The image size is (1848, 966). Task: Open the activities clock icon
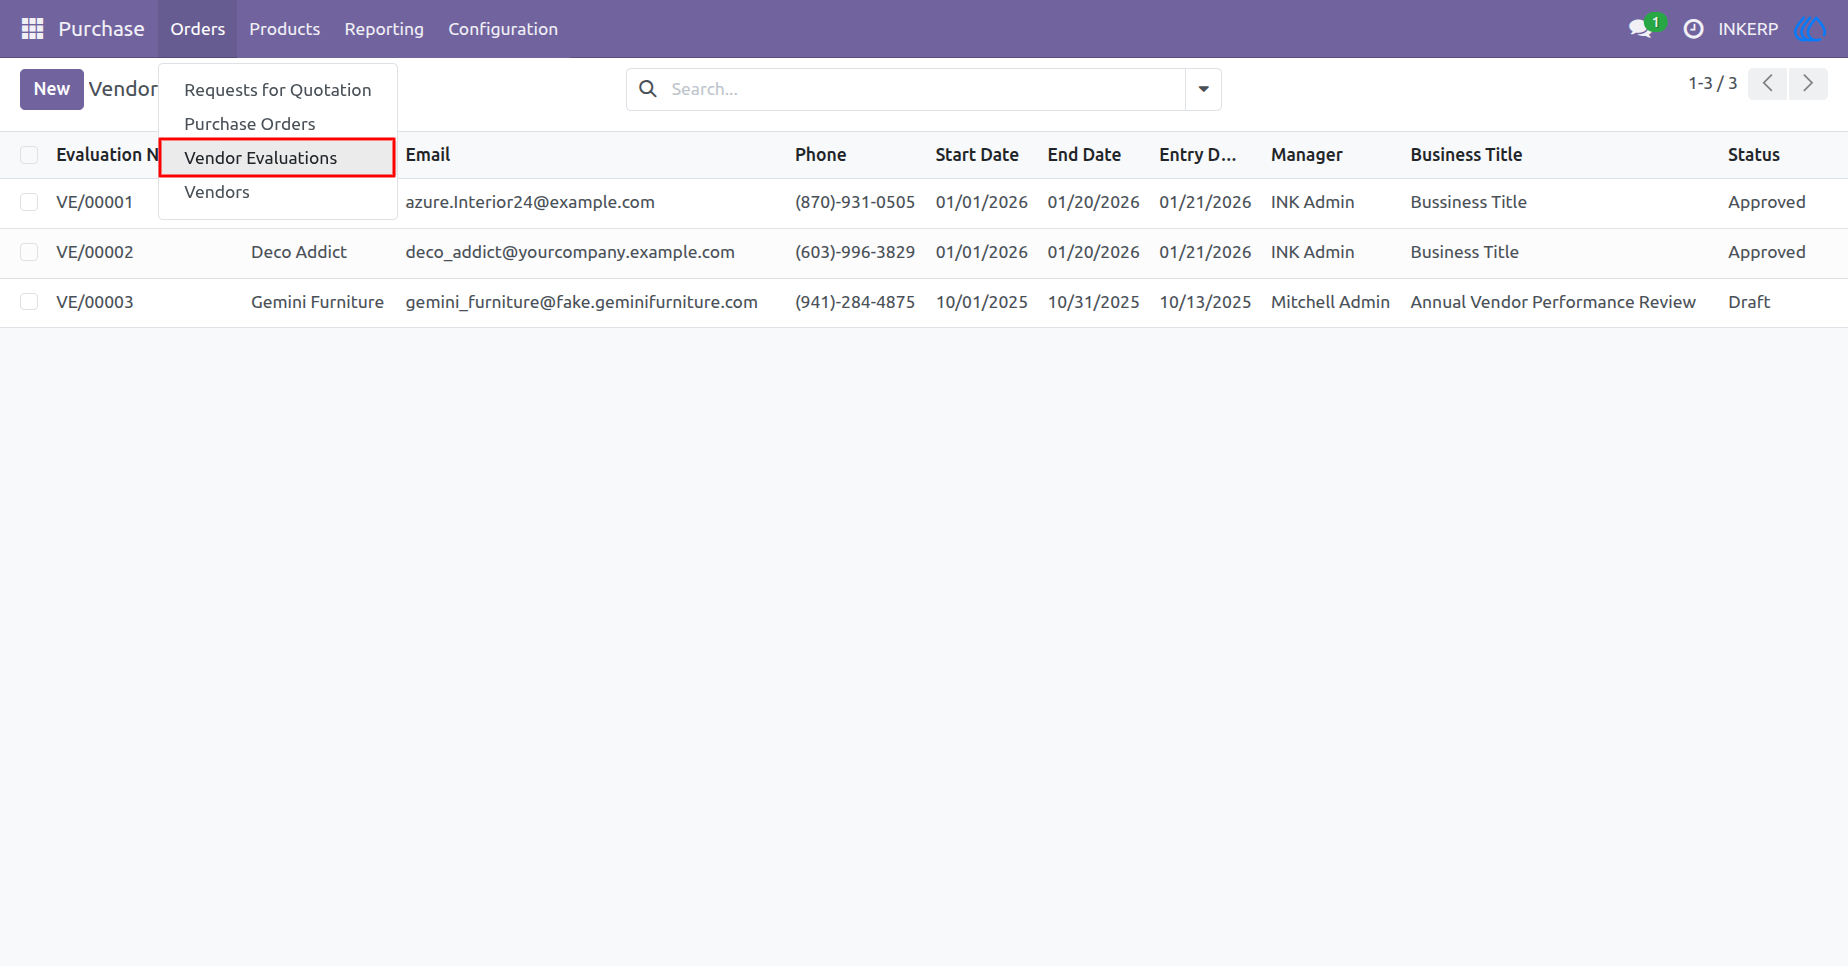point(1693,29)
